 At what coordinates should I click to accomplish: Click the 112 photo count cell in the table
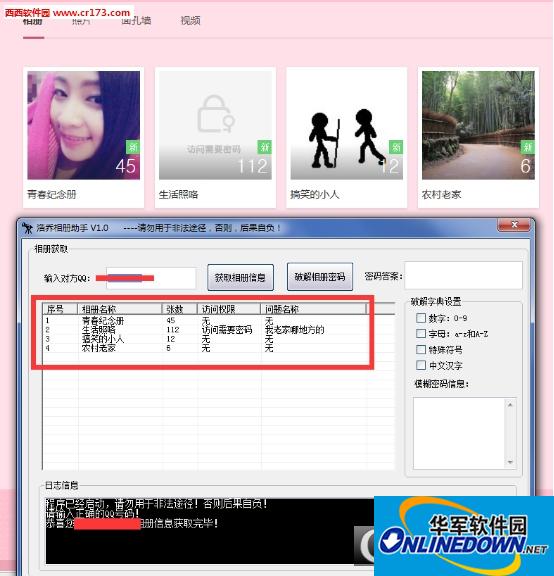click(x=173, y=330)
